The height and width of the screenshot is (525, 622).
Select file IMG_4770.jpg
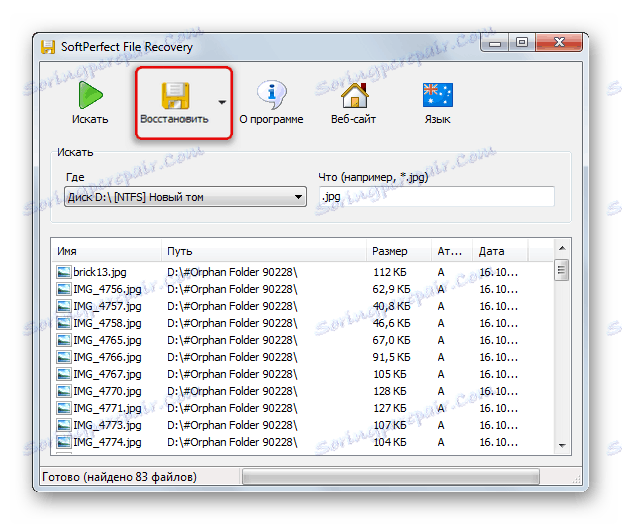[107, 392]
